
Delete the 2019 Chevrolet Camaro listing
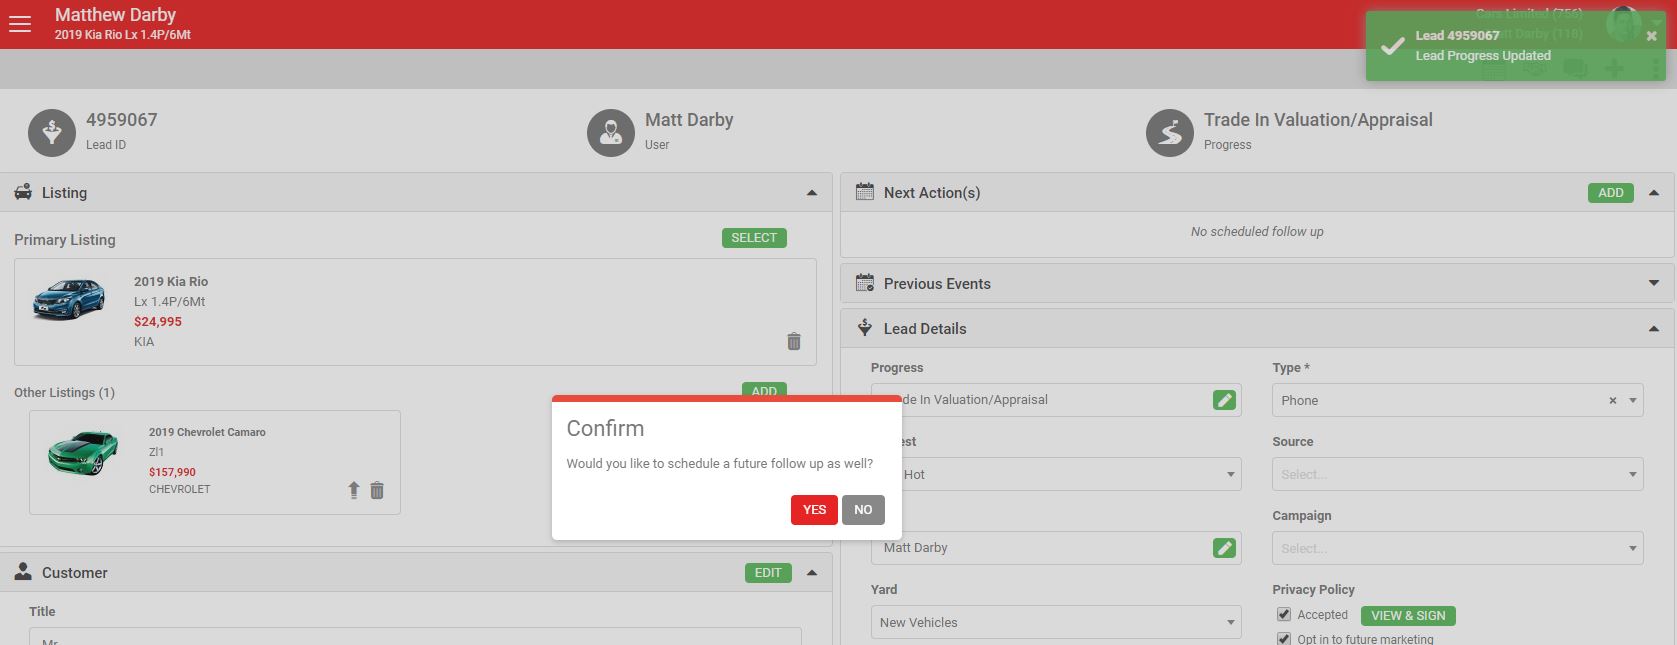[x=377, y=490]
